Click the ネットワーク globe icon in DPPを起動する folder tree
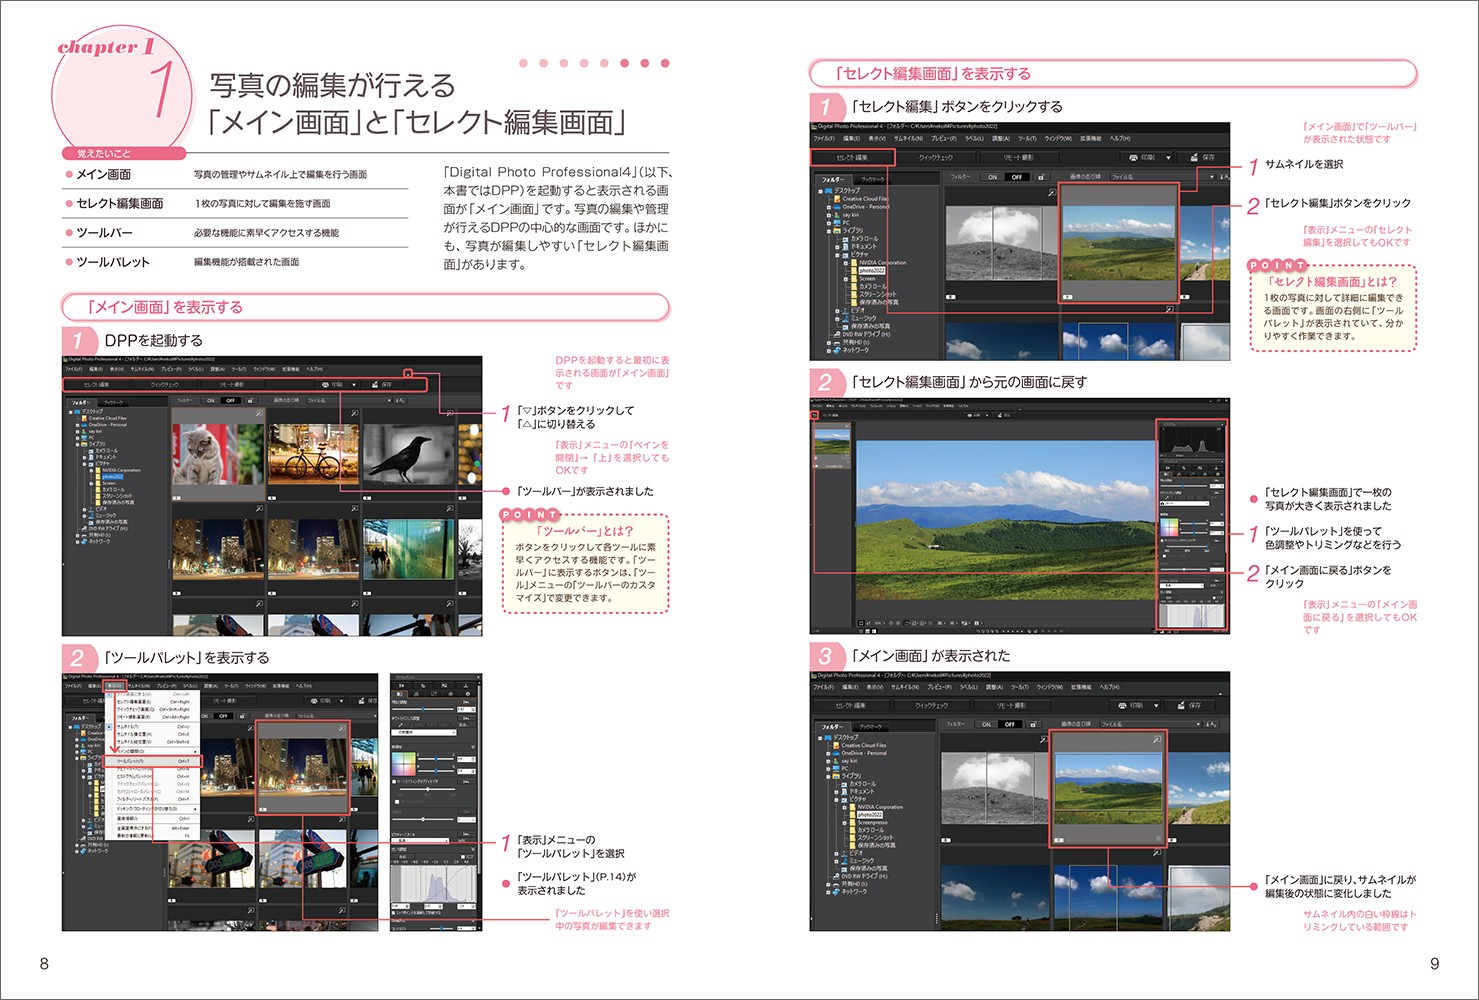Image resolution: width=1479 pixels, height=1000 pixels. [x=84, y=541]
